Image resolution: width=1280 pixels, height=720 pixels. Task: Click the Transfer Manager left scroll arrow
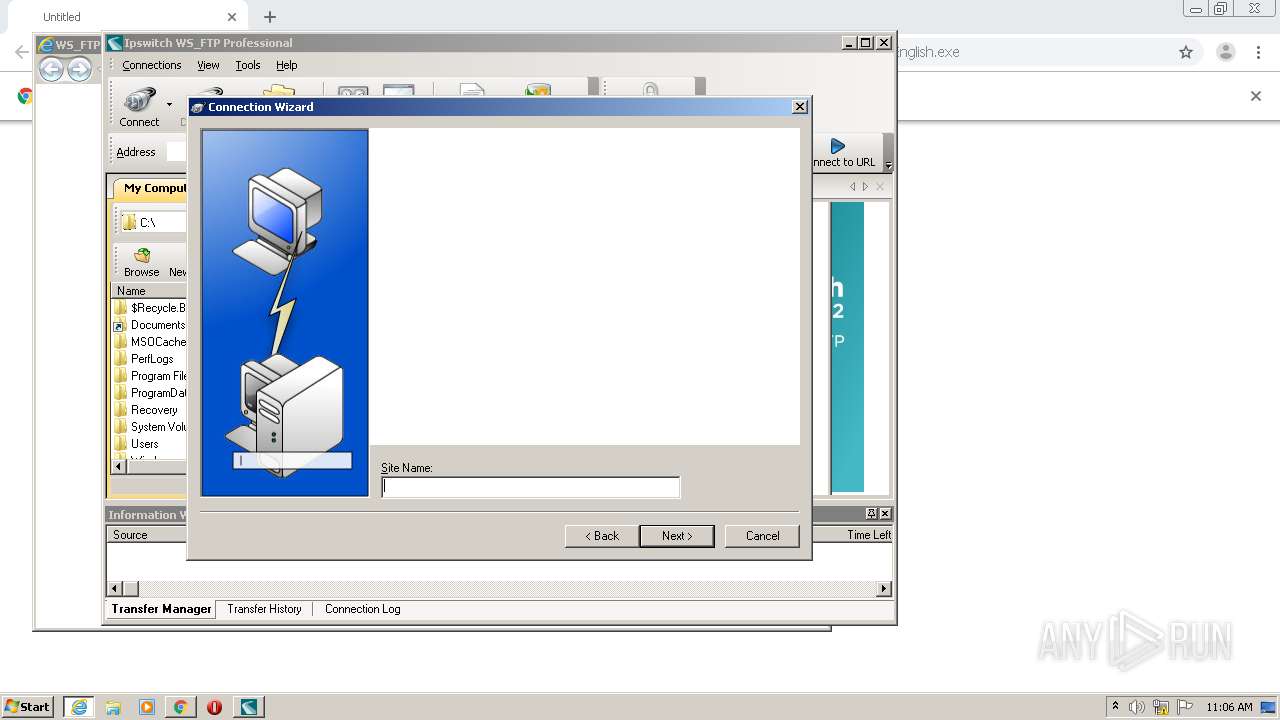[115, 589]
